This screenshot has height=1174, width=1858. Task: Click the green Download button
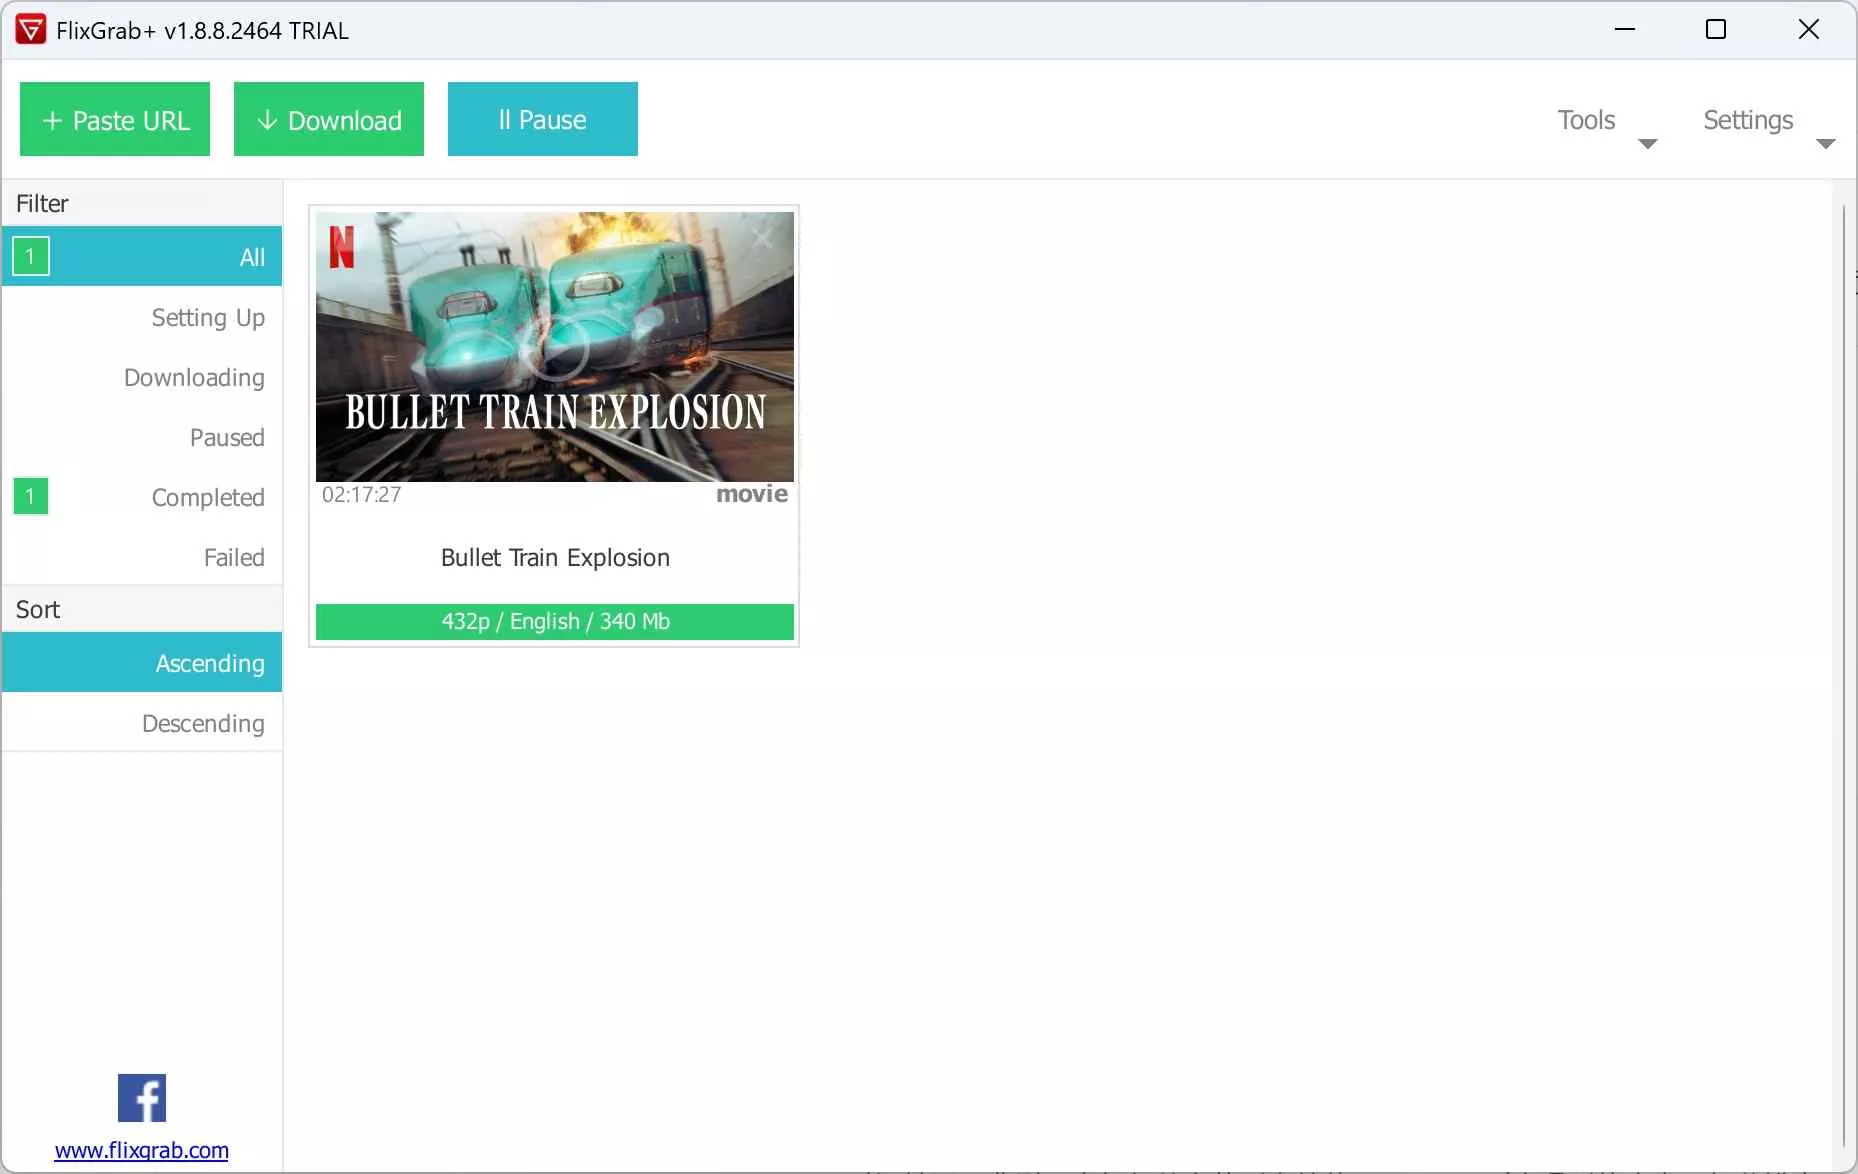coord(329,119)
